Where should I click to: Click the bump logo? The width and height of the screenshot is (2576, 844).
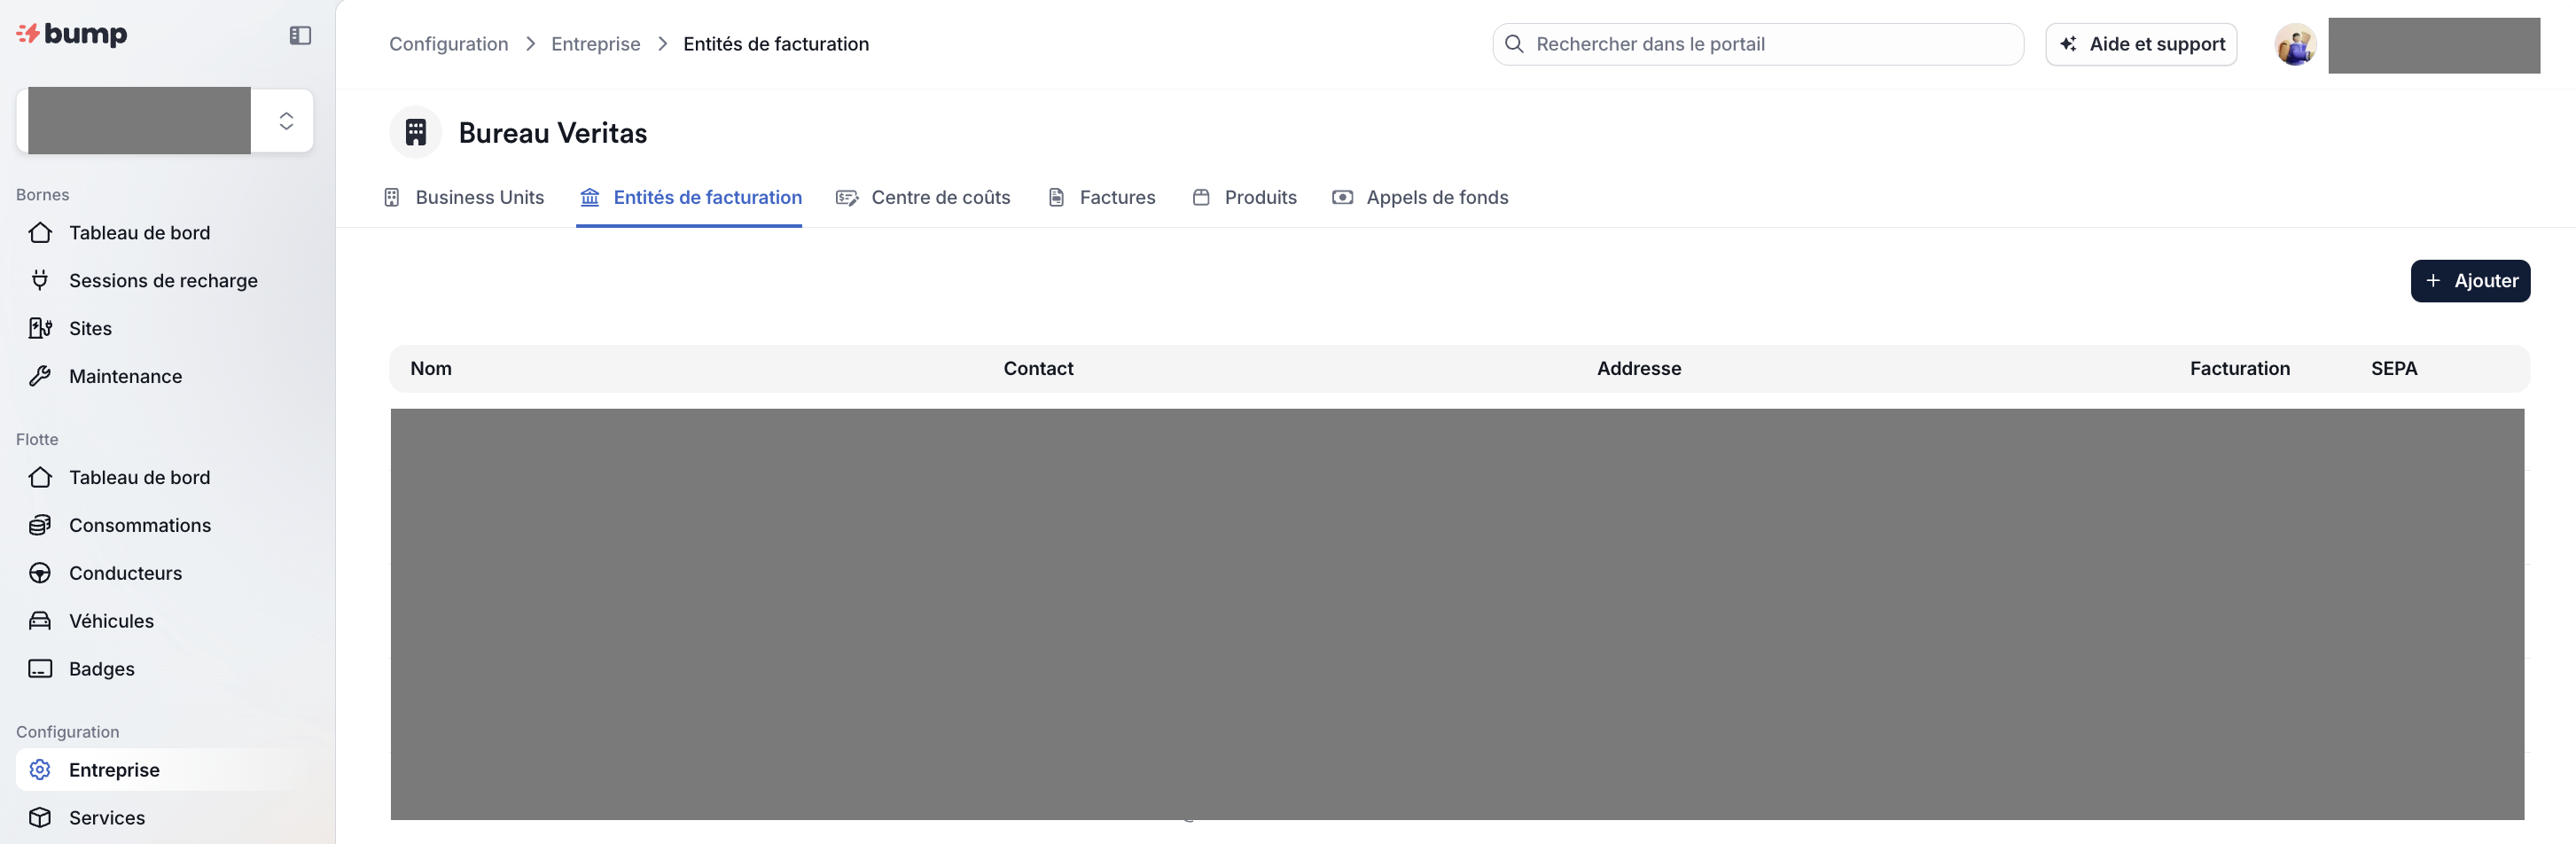(x=72, y=35)
